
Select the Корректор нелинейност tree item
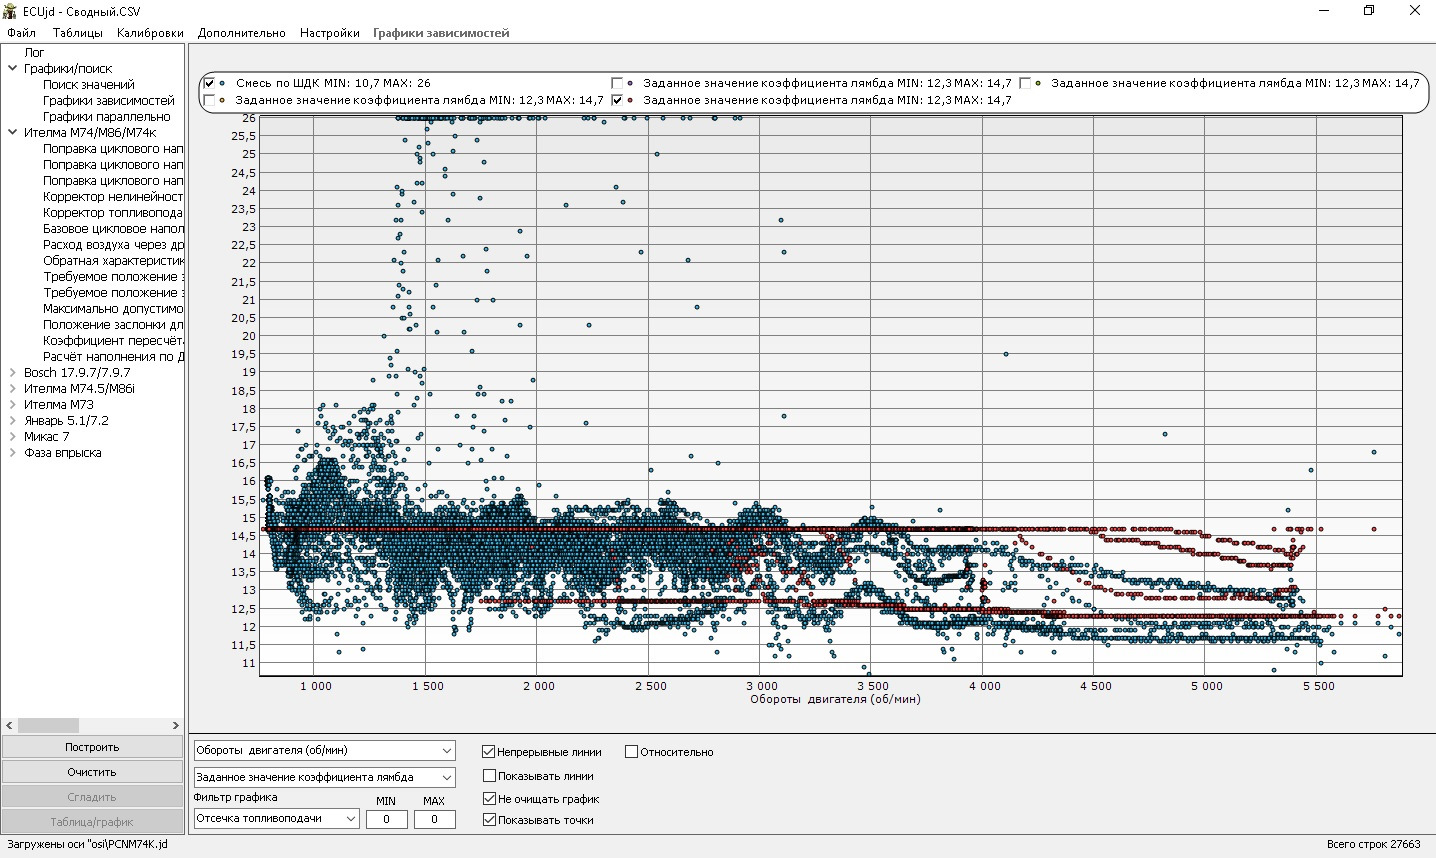(113, 197)
